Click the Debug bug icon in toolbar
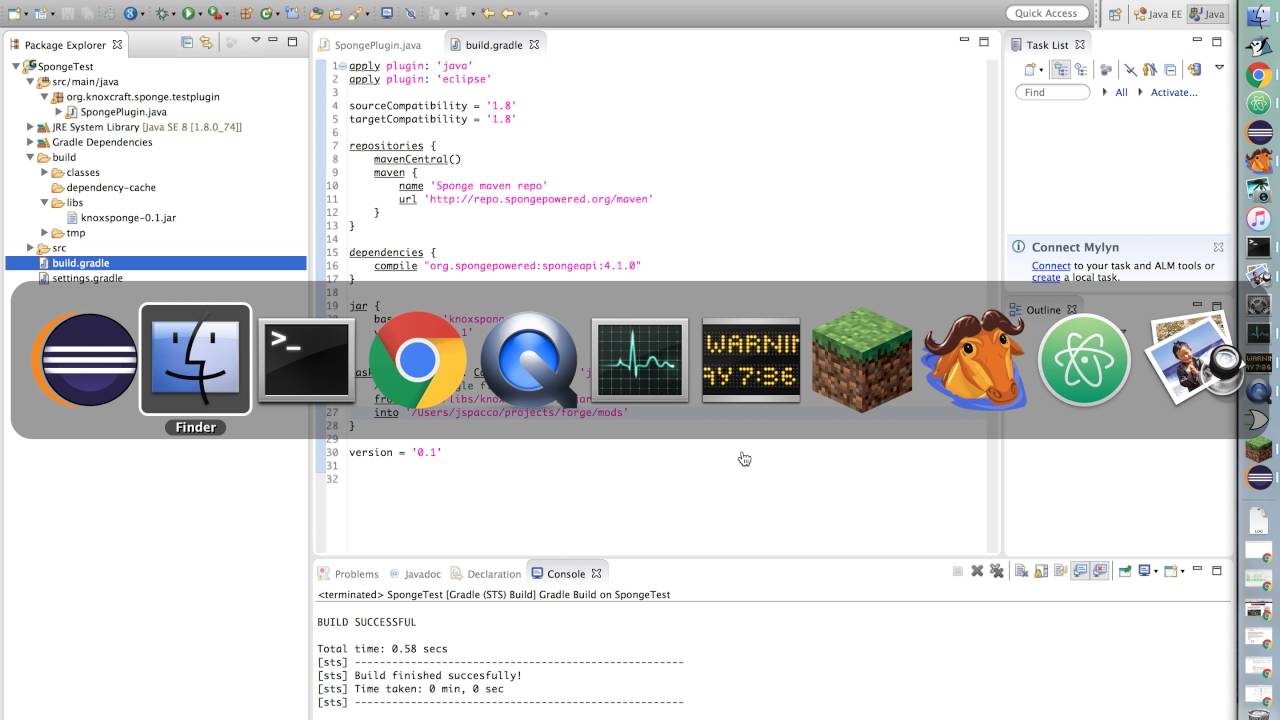The image size is (1280, 720). click(162, 13)
